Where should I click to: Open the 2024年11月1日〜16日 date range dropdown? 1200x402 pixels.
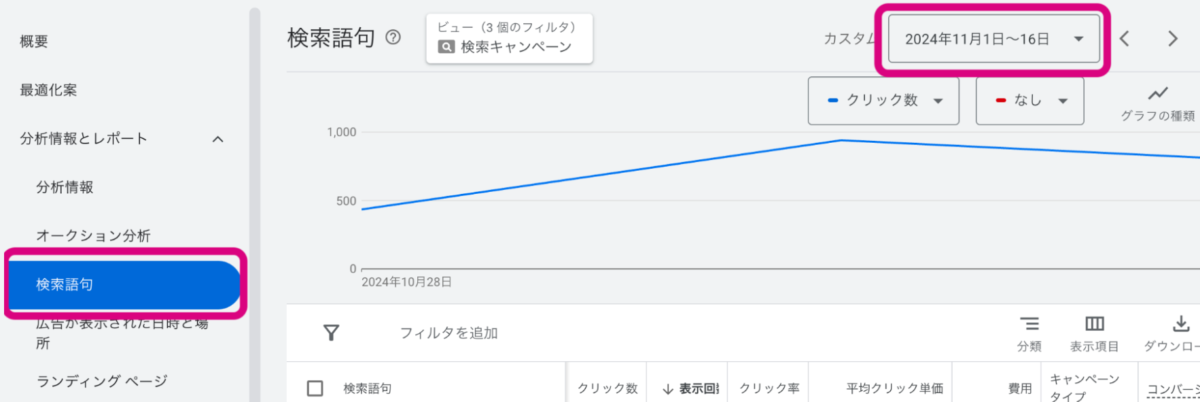point(994,39)
